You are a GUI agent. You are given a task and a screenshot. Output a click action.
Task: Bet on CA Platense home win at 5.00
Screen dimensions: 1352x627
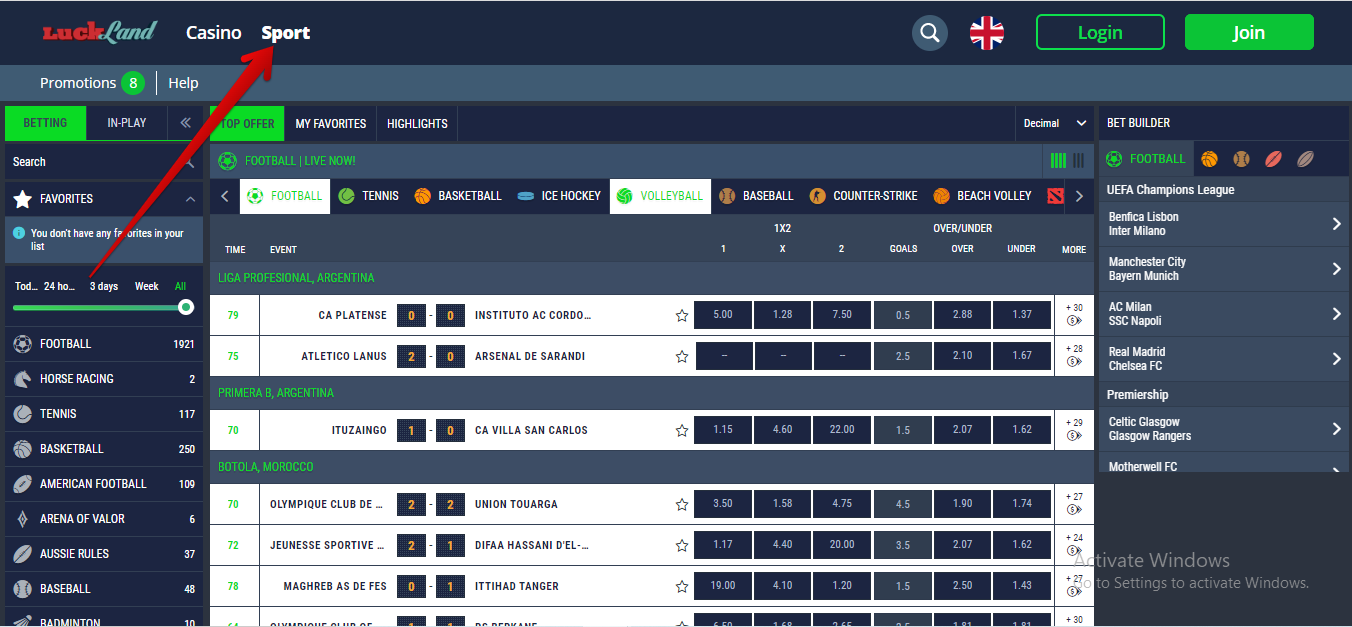[x=723, y=315]
